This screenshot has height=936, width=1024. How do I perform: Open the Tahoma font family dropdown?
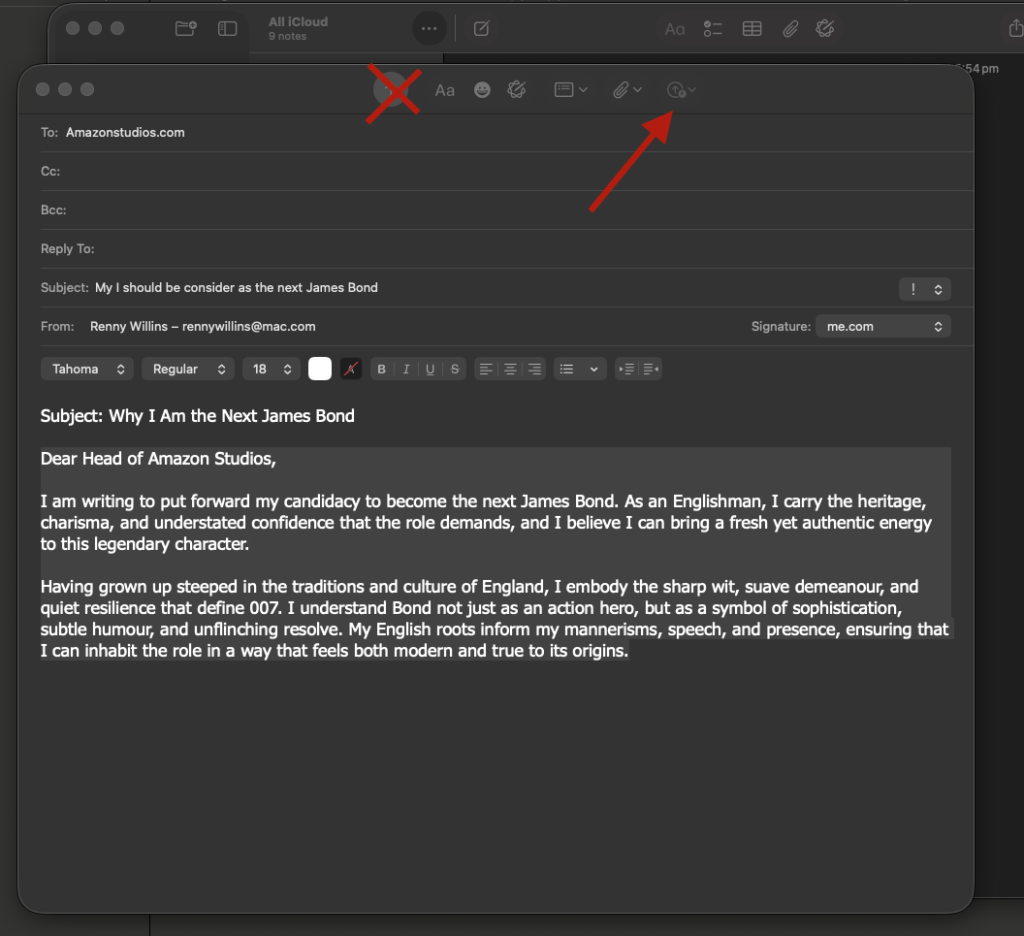(87, 369)
